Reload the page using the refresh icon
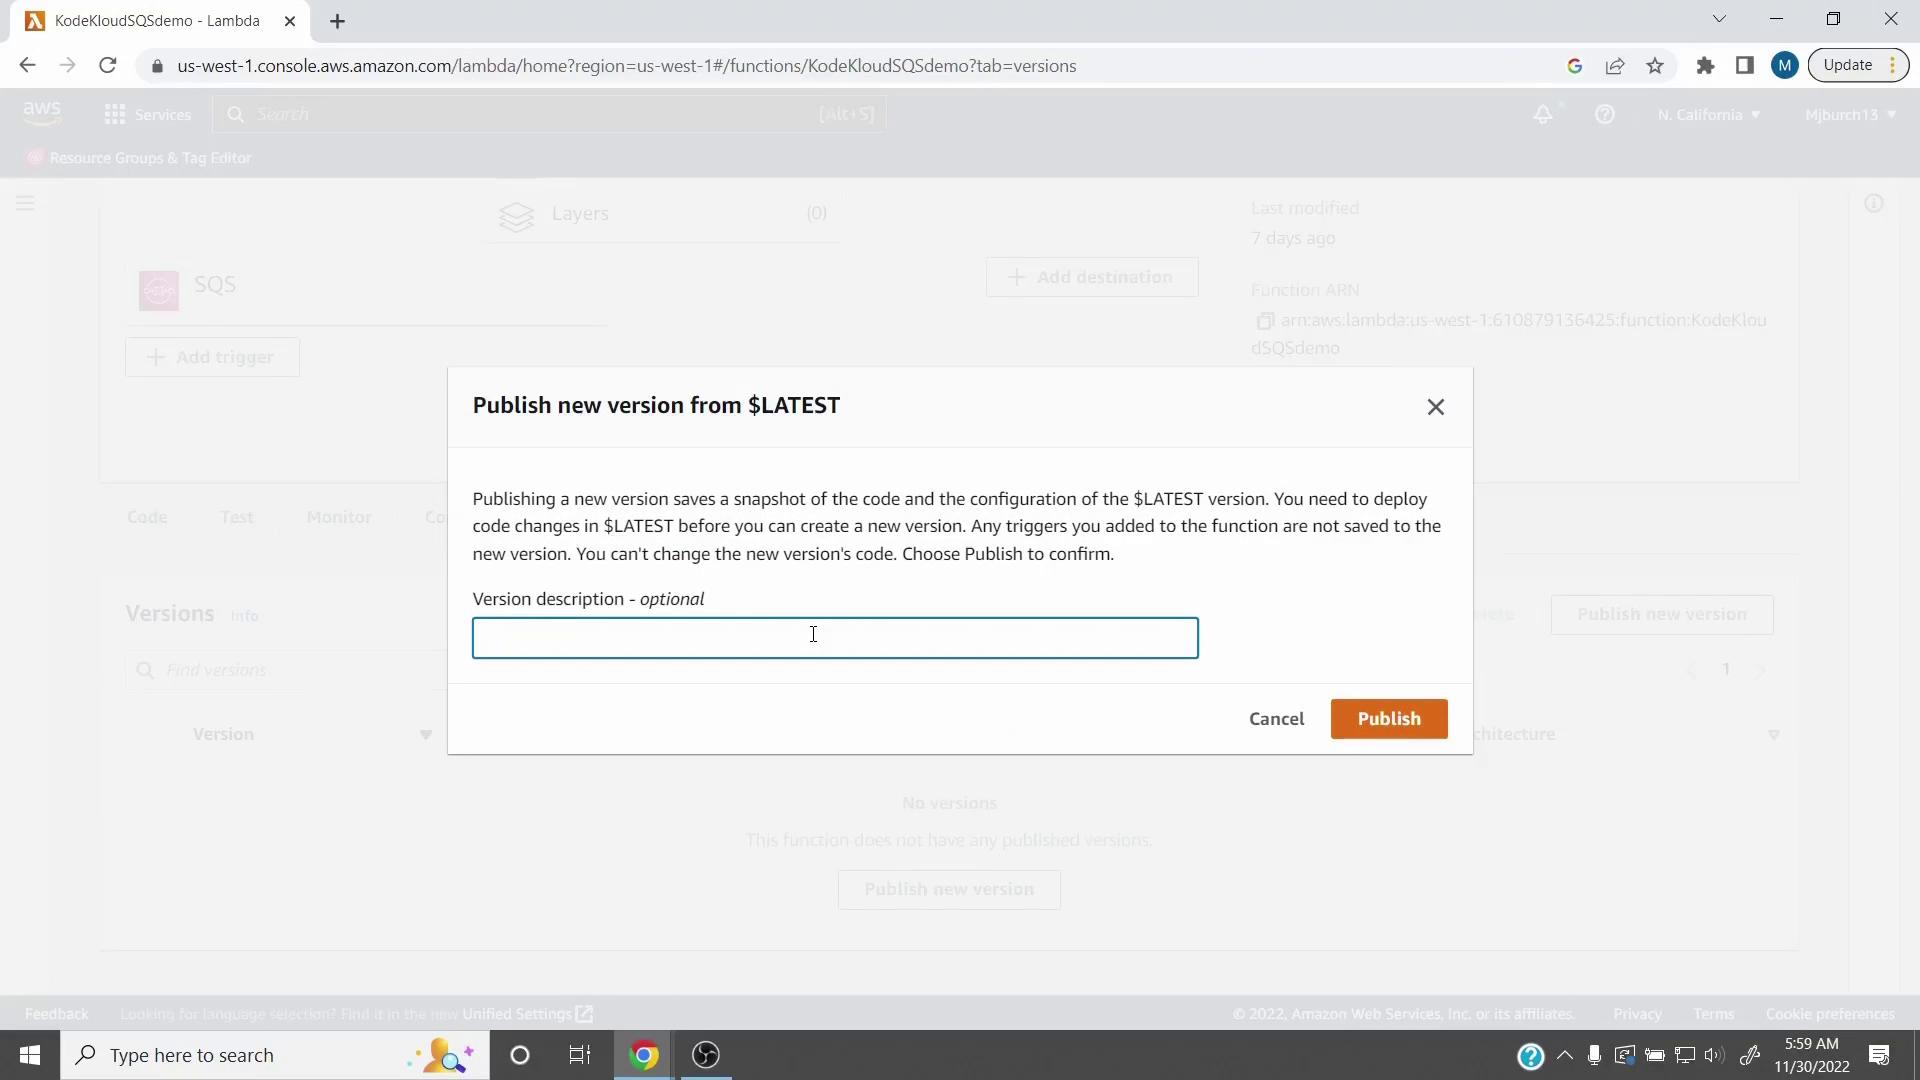Image resolution: width=1920 pixels, height=1080 pixels. (x=108, y=66)
